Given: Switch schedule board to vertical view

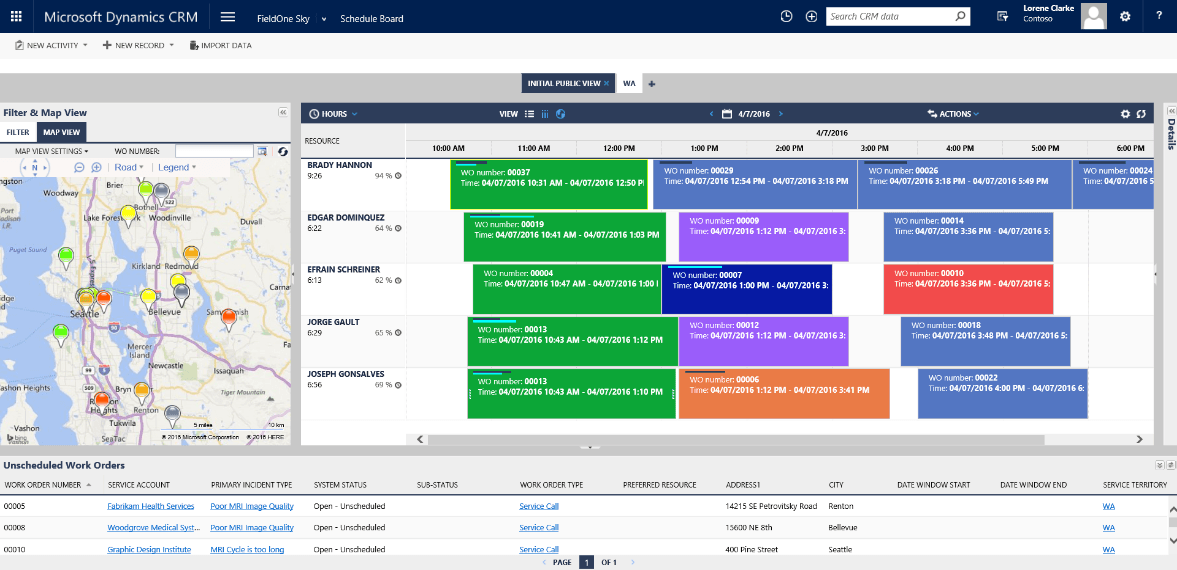Looking at the screenshot, I should pyautogui.click(x=545, y=114).
